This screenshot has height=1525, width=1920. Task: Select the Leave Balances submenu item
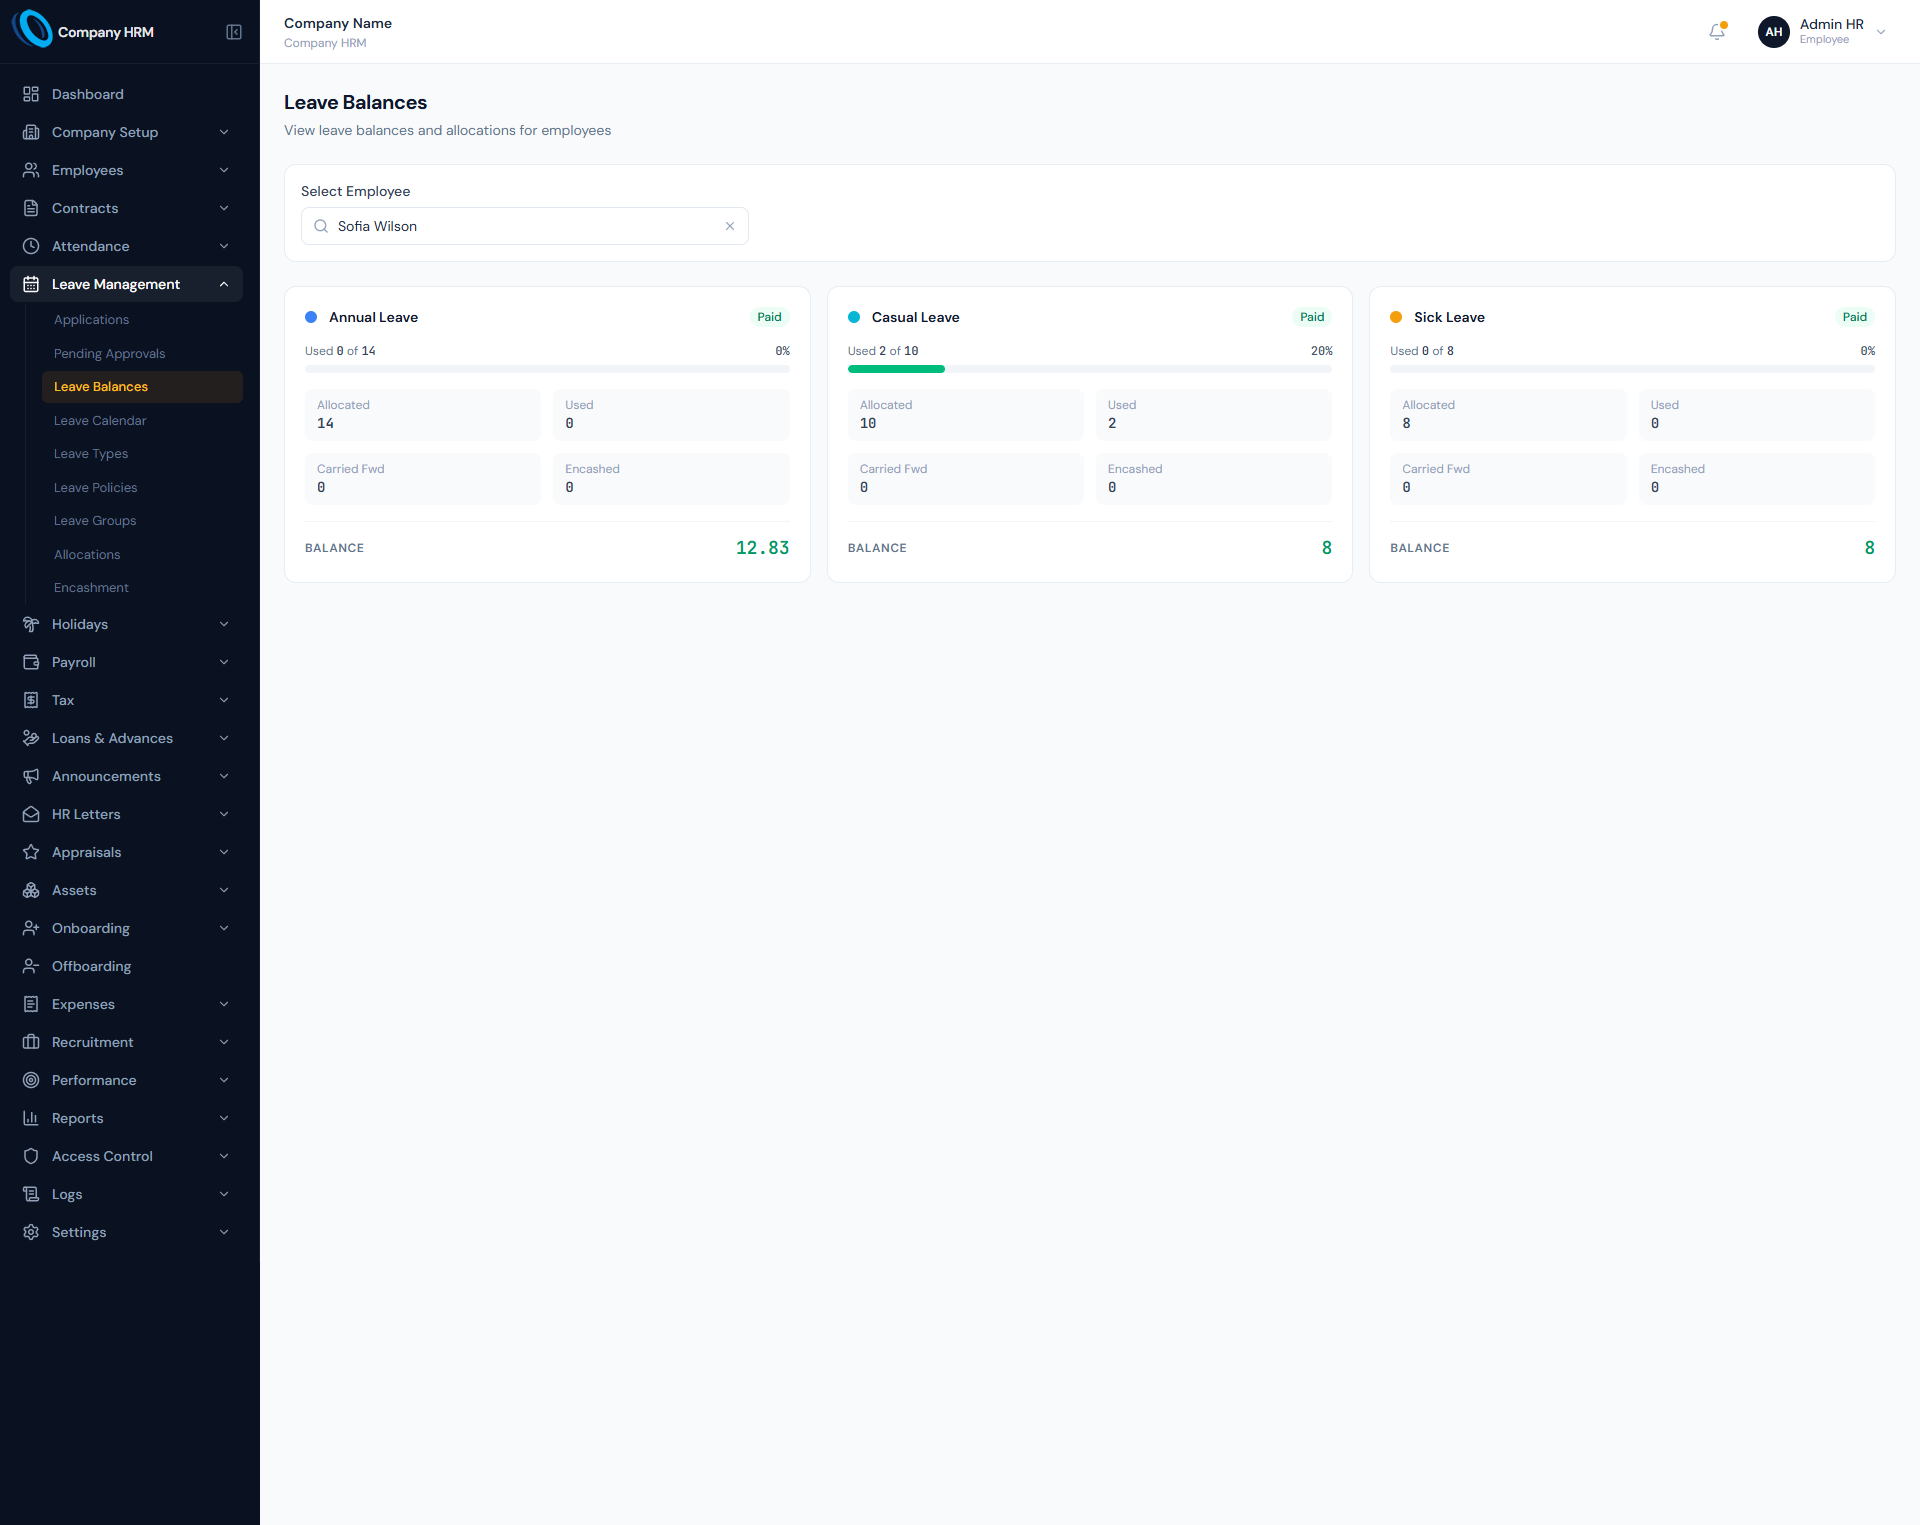coord(142,387)
